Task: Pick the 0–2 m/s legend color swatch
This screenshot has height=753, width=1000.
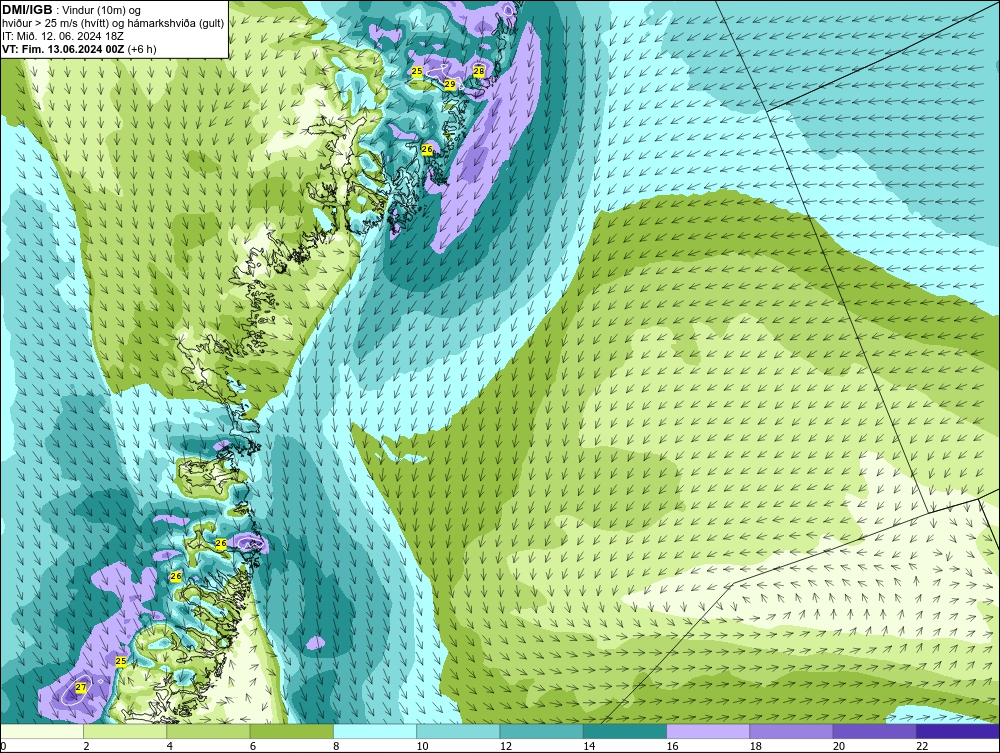Action: point(42,731)
